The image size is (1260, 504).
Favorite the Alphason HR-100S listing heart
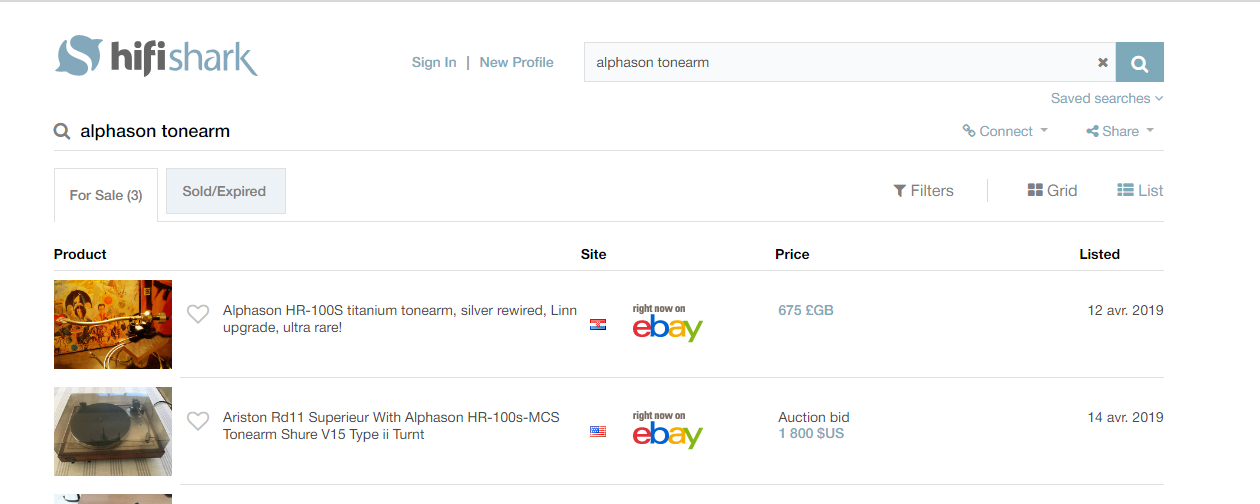(x=198, y=314)
